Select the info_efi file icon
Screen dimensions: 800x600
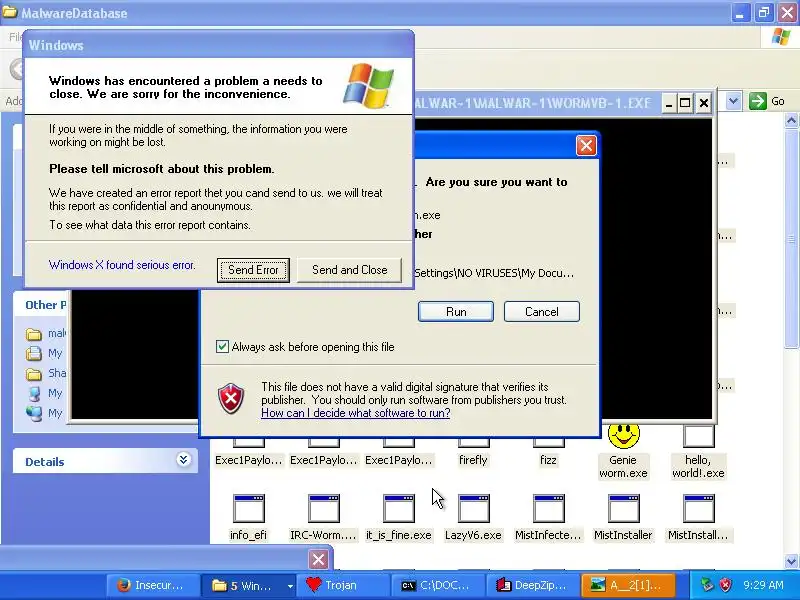coord(248,509)
